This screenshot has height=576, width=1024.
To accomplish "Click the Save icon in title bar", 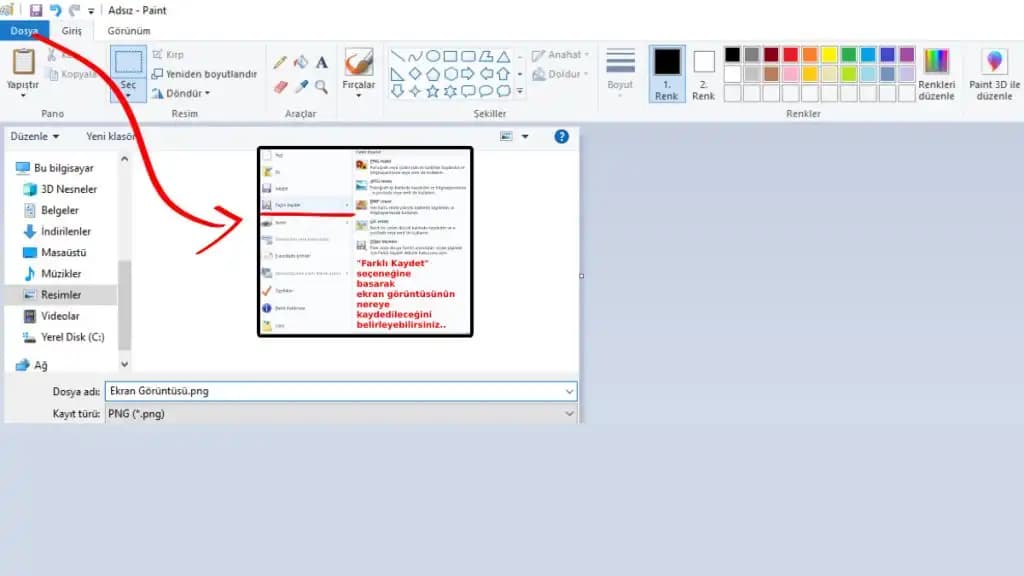I will click(37, 10).
